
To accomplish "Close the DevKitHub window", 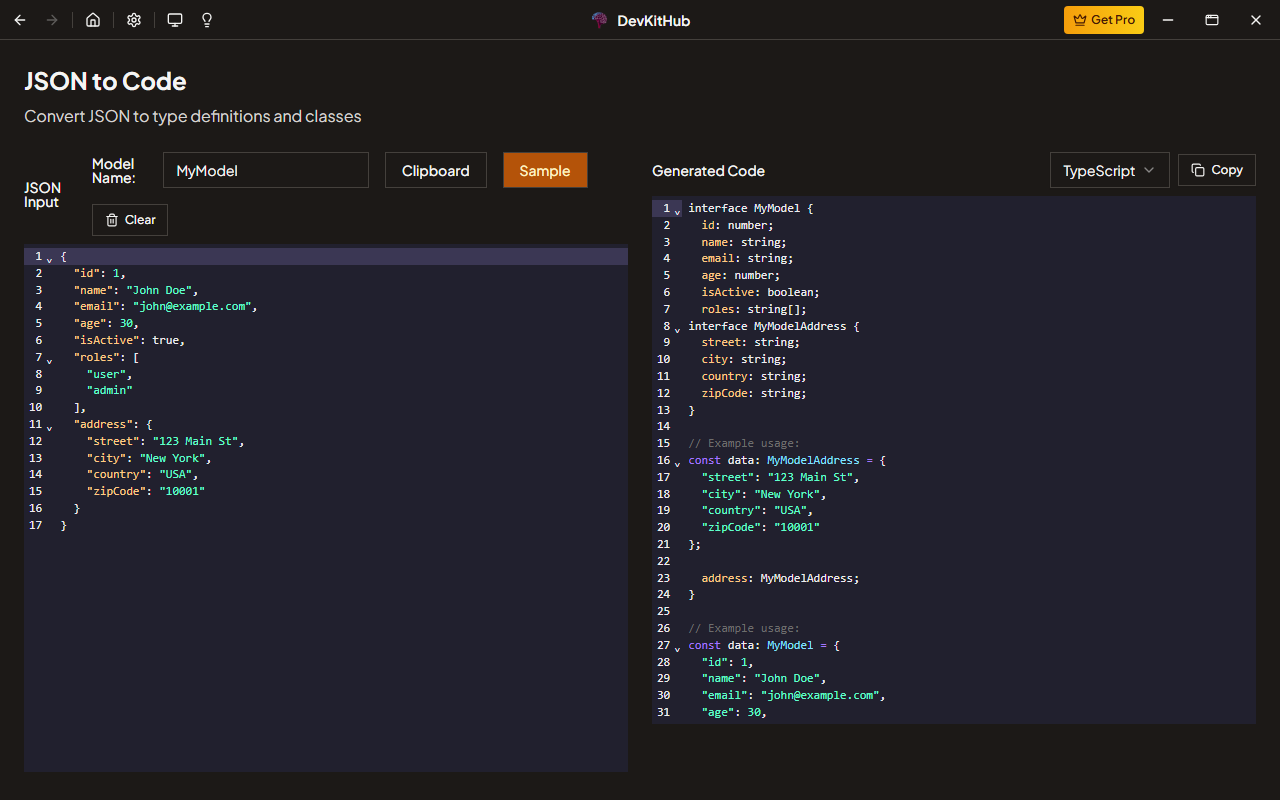I will 1256,20.
